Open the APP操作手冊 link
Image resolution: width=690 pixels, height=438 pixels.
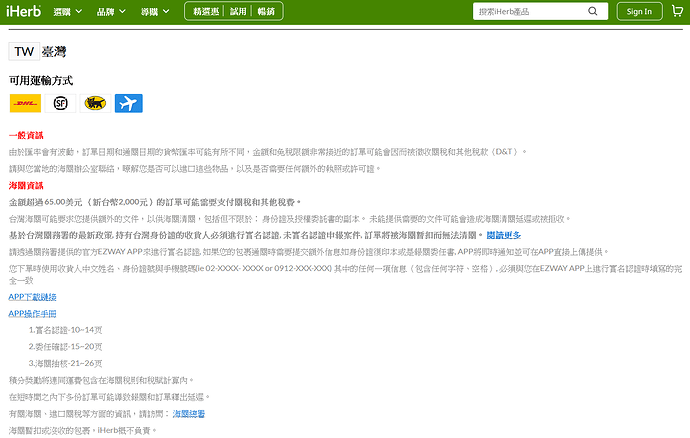click(x=33, y=314)
